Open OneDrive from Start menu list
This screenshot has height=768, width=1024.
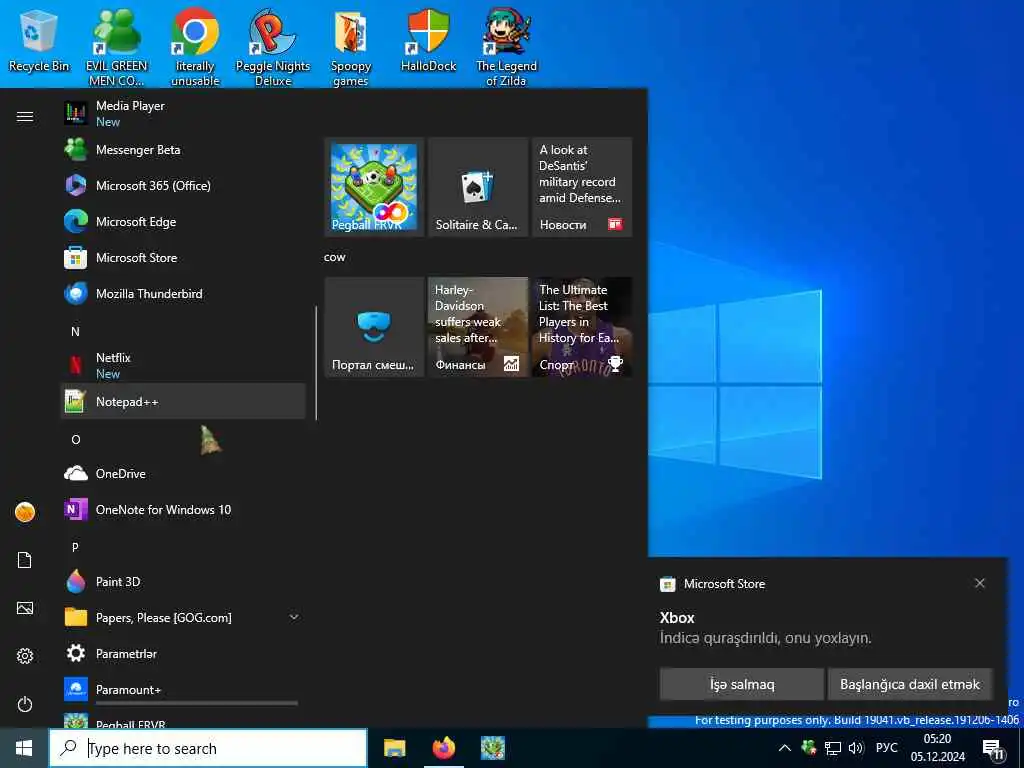[x=183, y=473]
